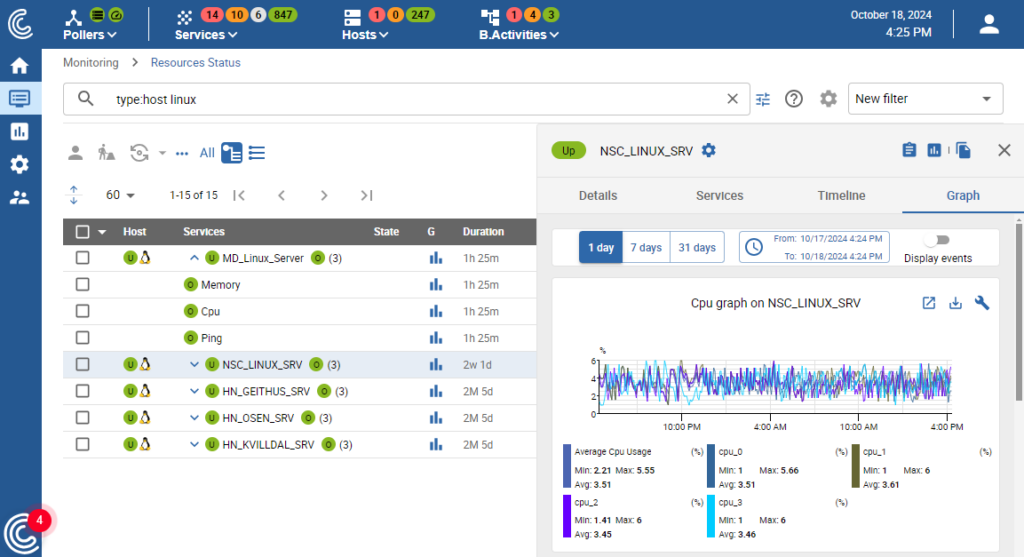
Task: Open filter options sliders icon
Action: coord(763,99)
